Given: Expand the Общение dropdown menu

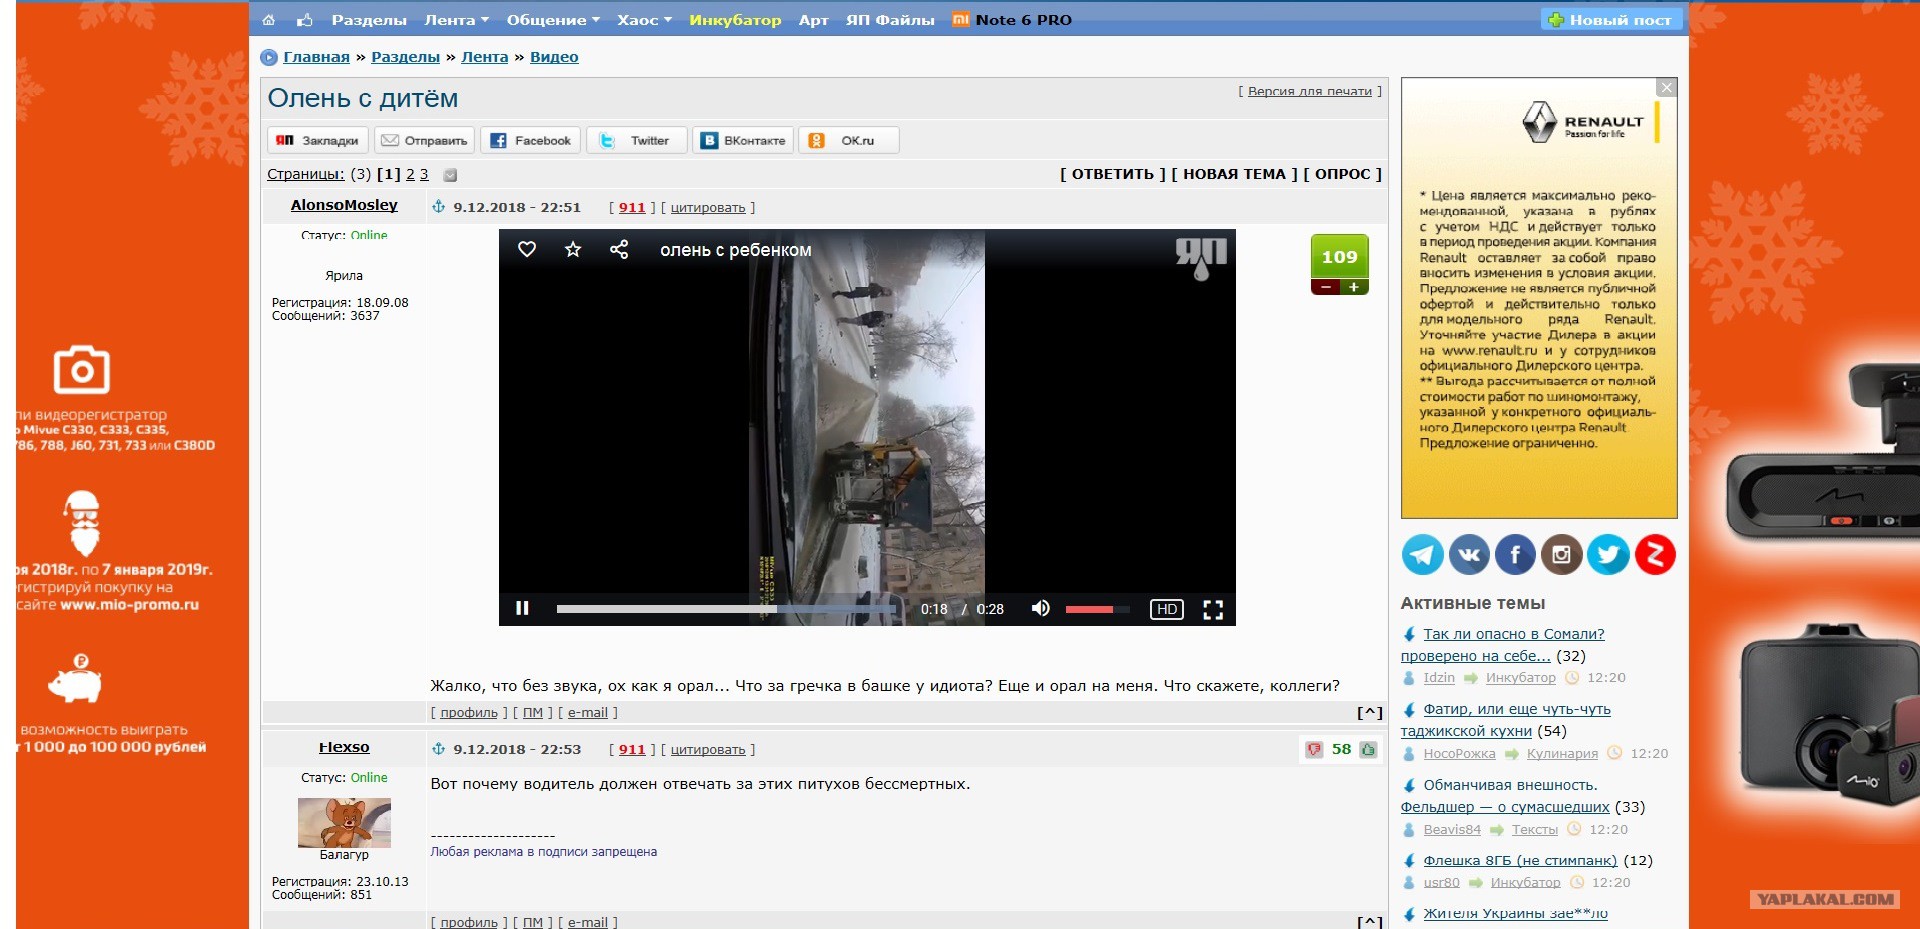Looking at the screenshot, I should [553, 20].
